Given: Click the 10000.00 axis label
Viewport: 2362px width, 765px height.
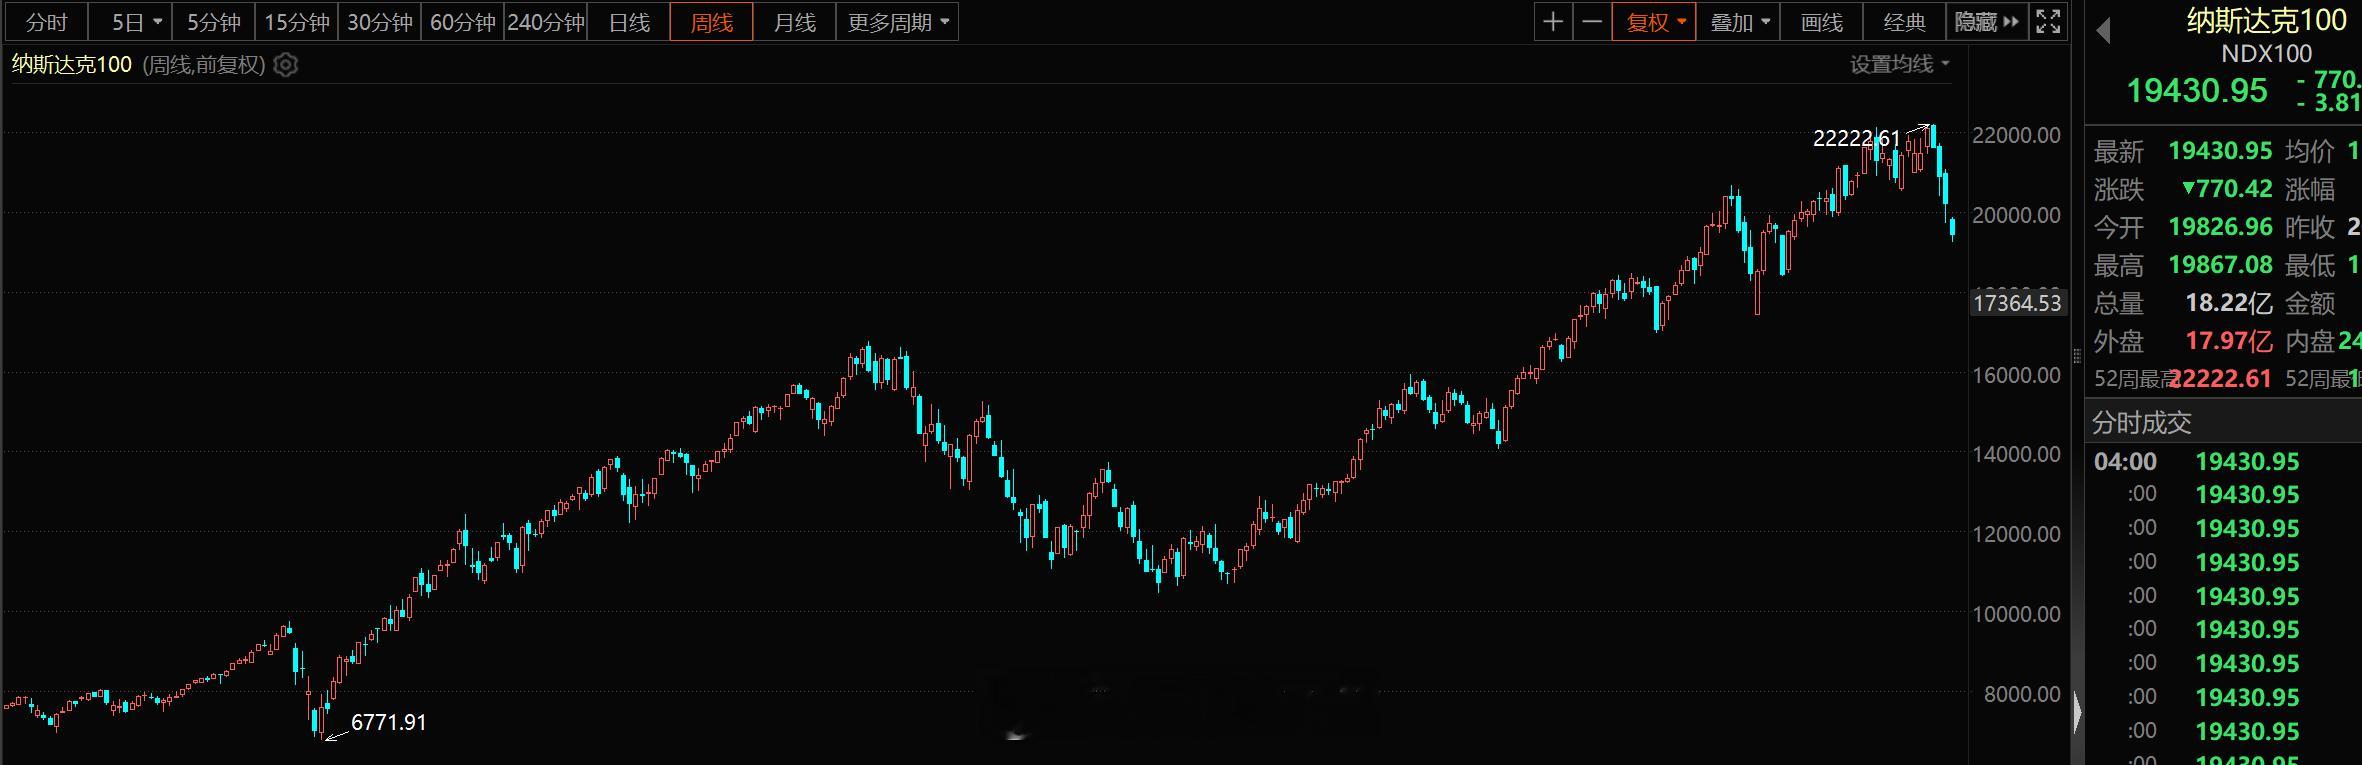Looking at the screenshot, I should click(x=2016, y=614).
